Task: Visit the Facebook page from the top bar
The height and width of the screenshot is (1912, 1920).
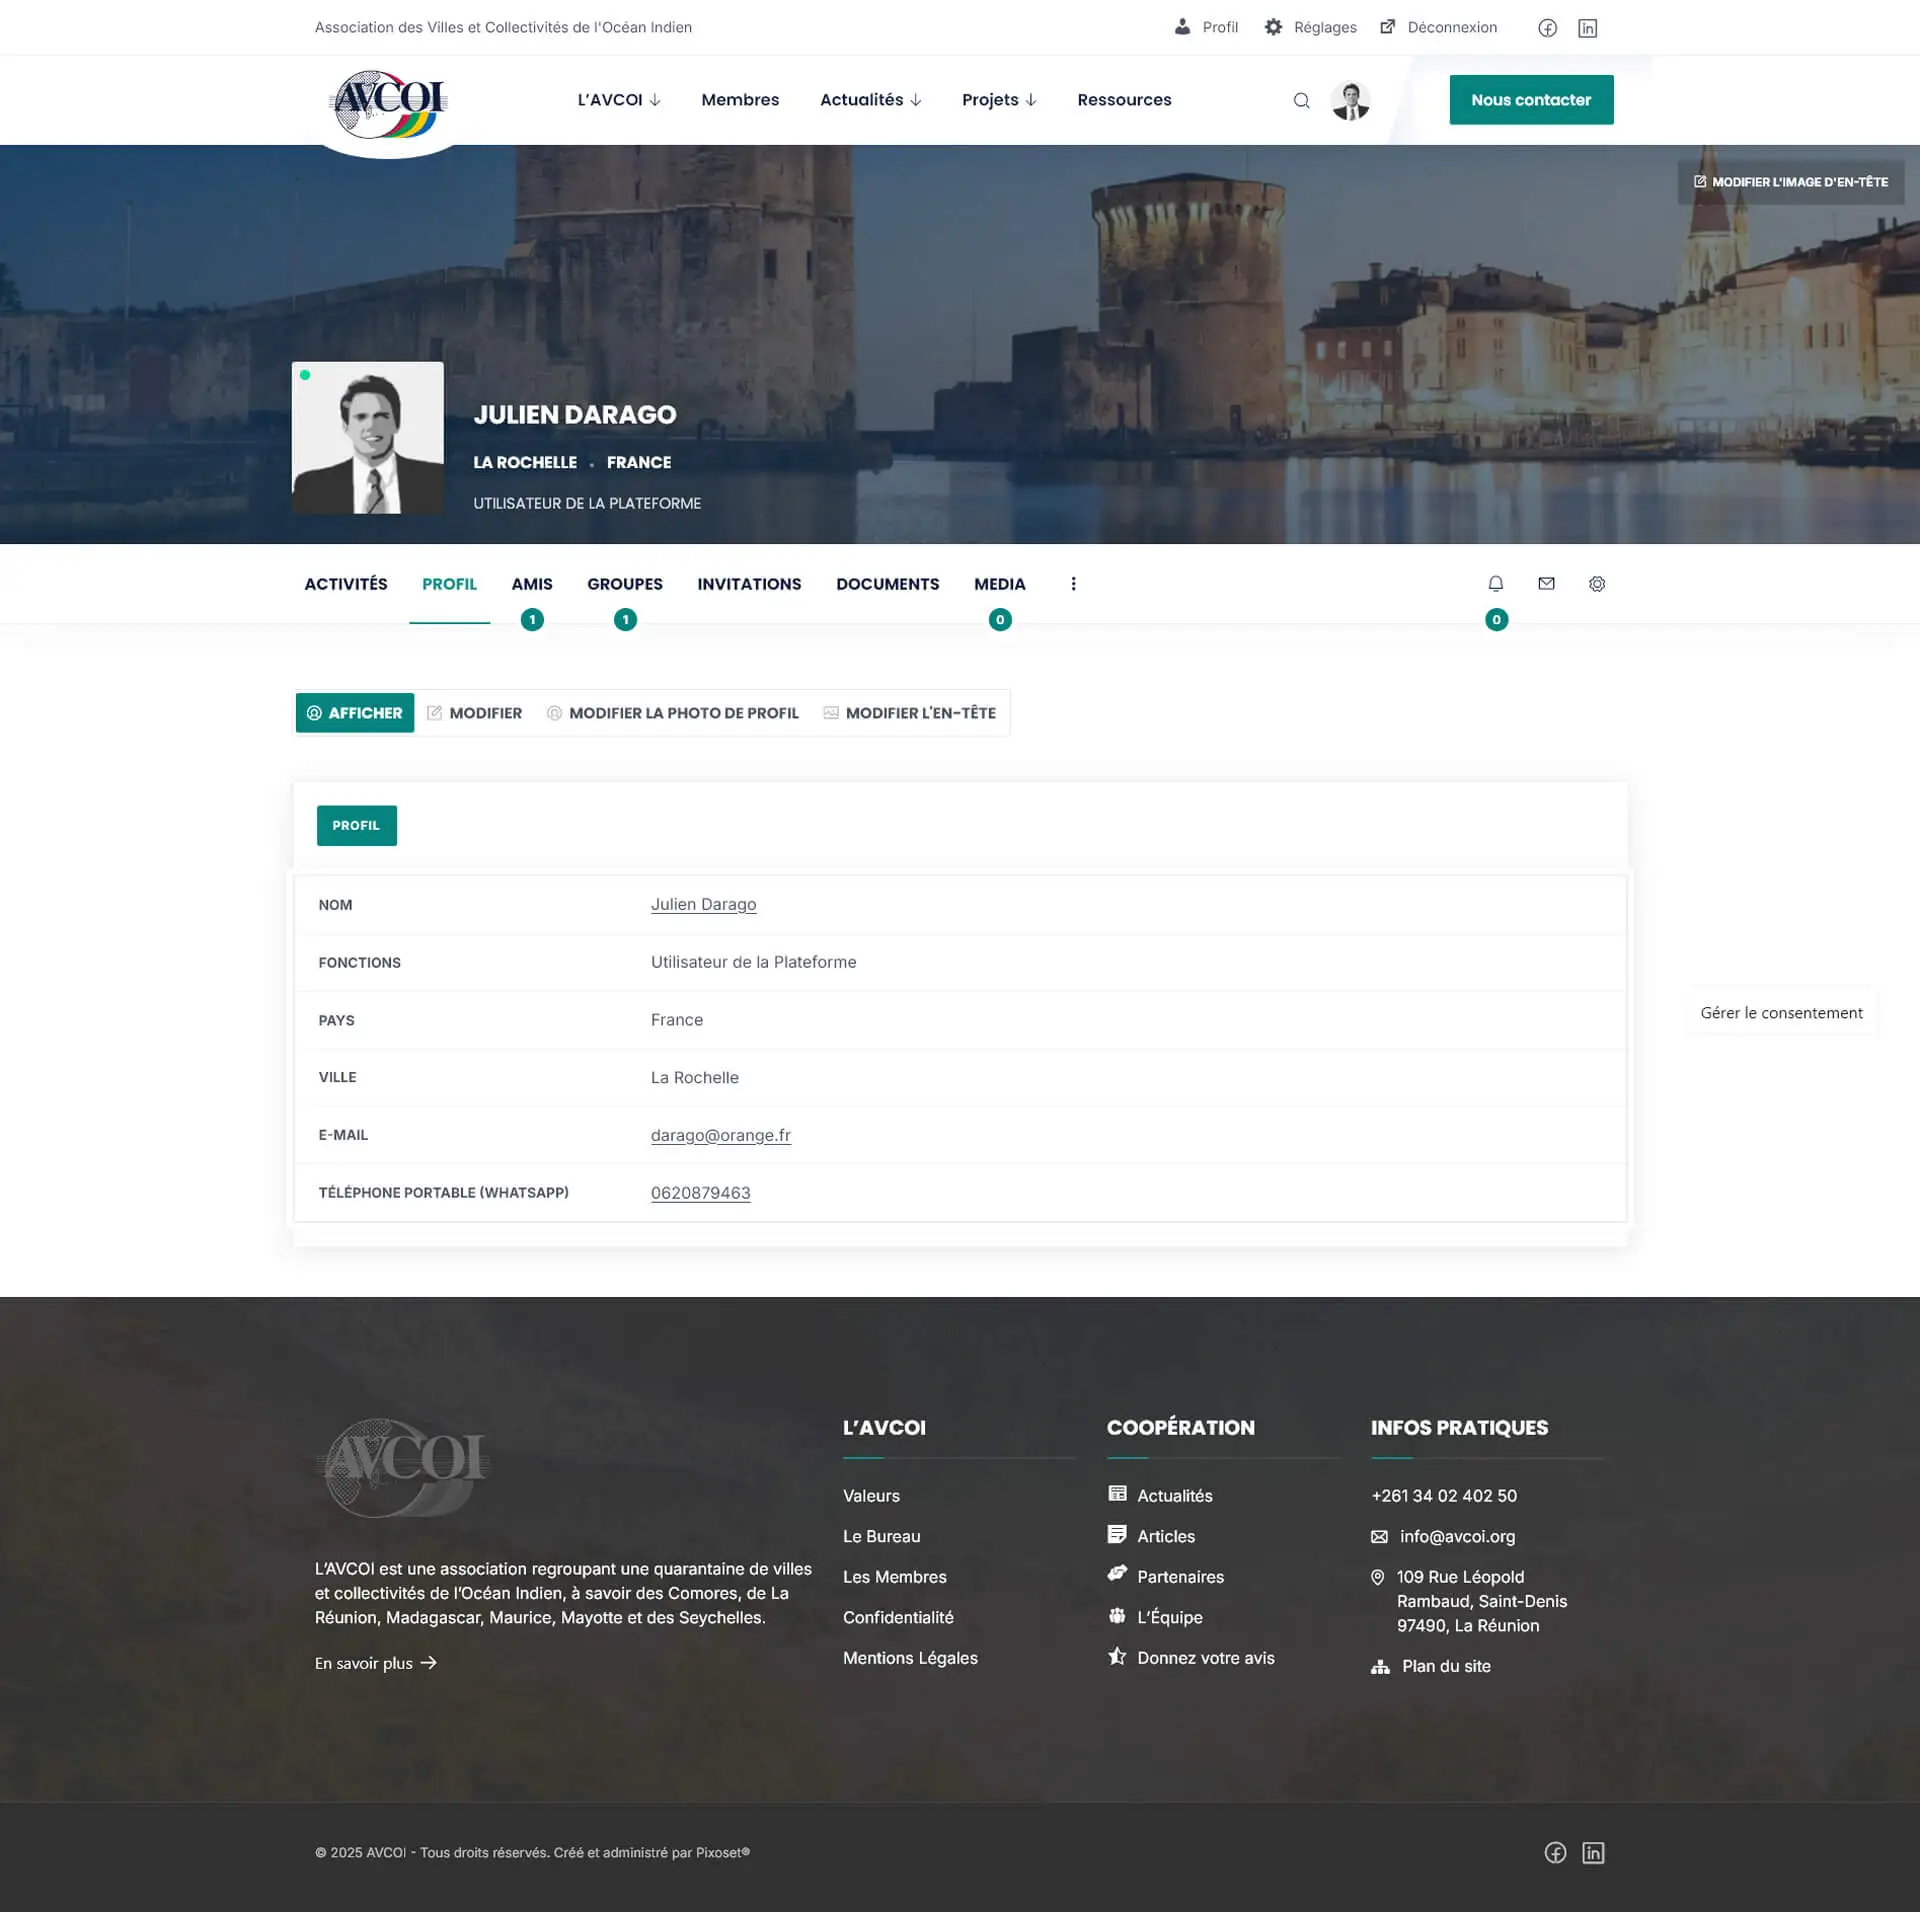Action: (1548, 27)
